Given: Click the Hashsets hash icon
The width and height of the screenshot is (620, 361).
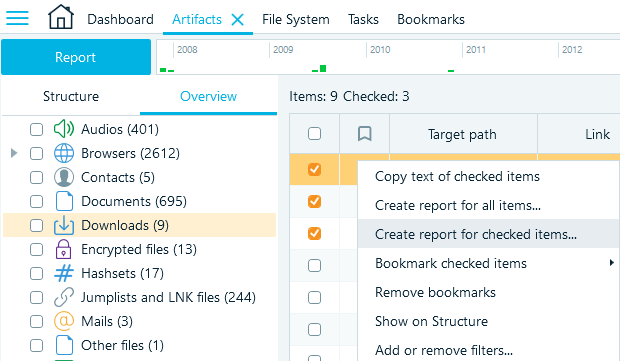Looking at the screenshot, I should tap(64, 273).
